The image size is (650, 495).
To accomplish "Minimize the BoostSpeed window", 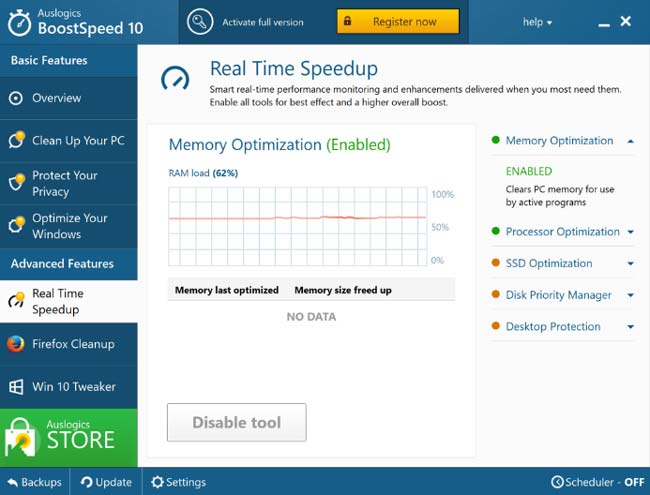I will point(604,25).
